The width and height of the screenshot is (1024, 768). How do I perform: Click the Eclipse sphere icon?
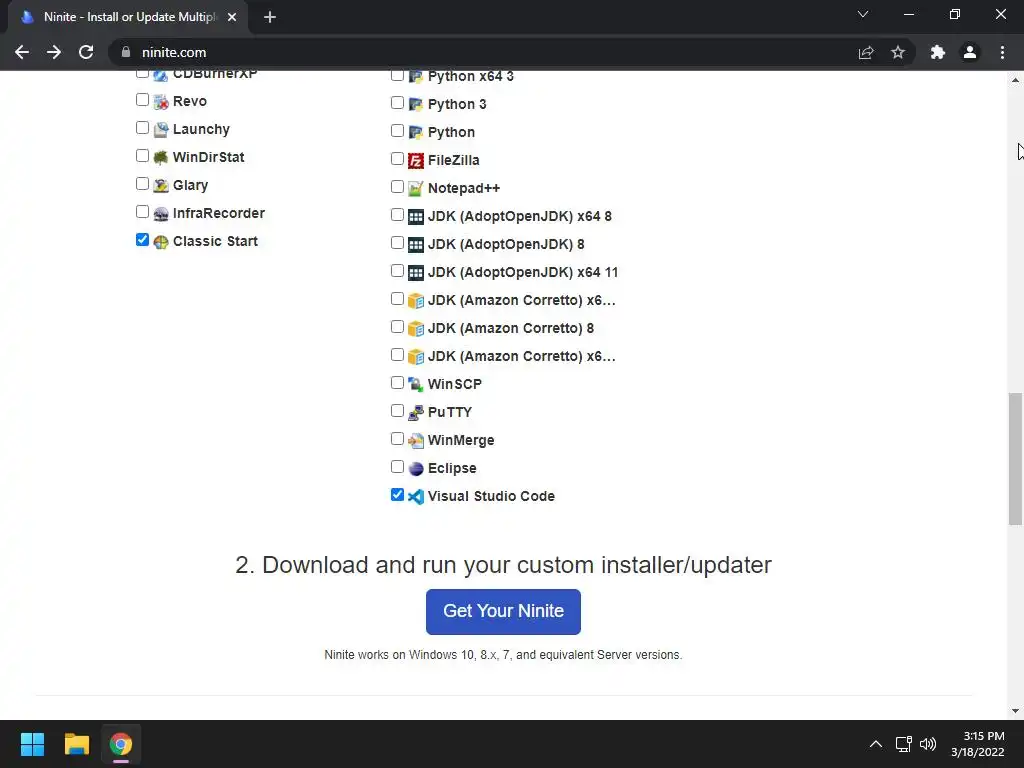tap(415, 469)
